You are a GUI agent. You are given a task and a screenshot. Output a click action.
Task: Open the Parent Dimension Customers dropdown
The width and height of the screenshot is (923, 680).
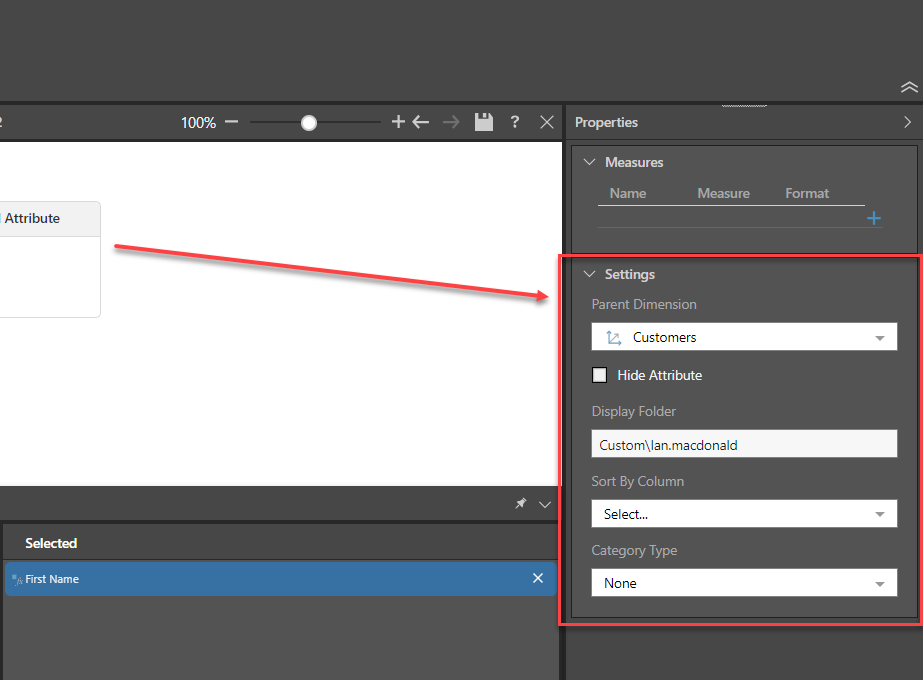coord(744,337)
